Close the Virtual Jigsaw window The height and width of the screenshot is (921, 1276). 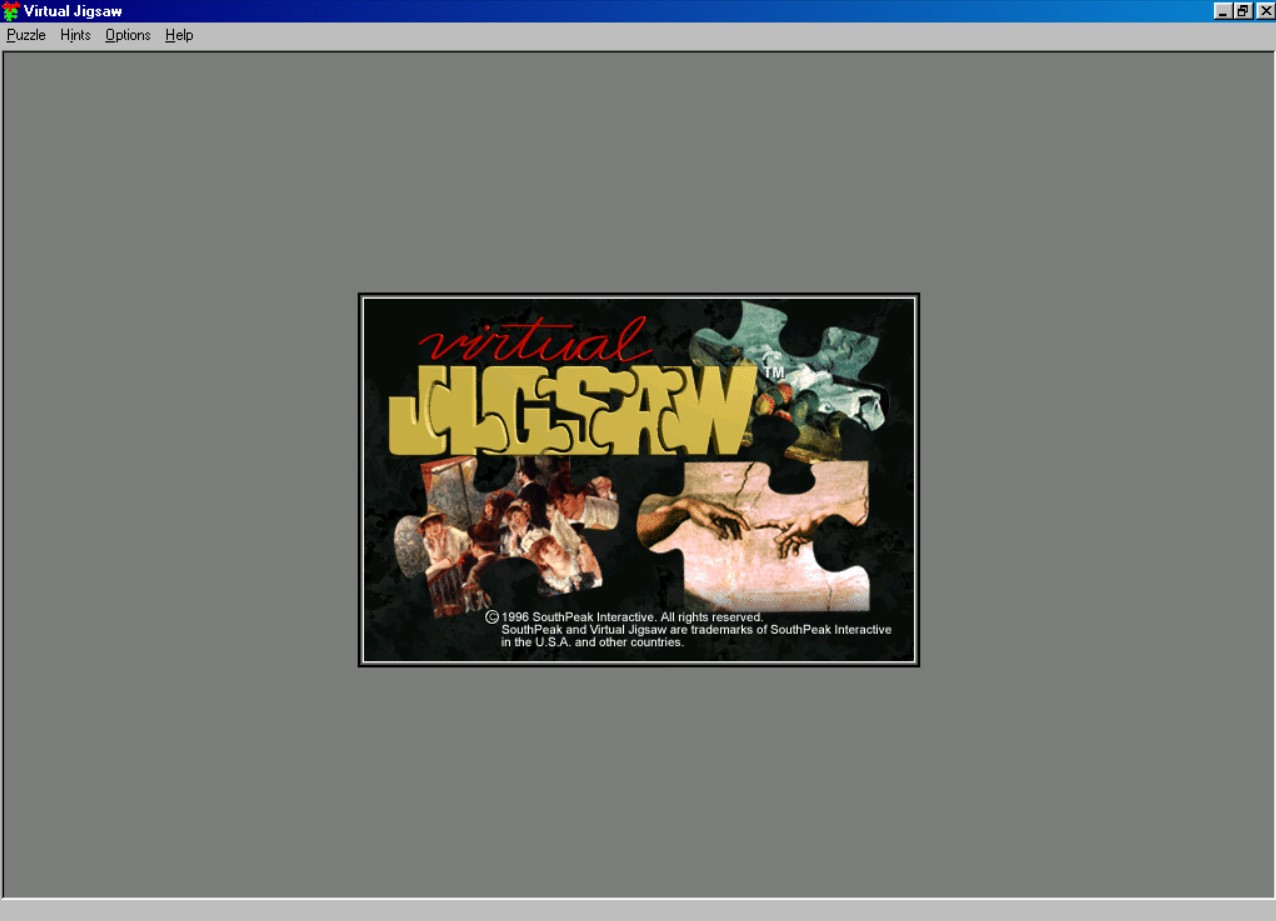pyautogui.click(x=1264, y=11)
